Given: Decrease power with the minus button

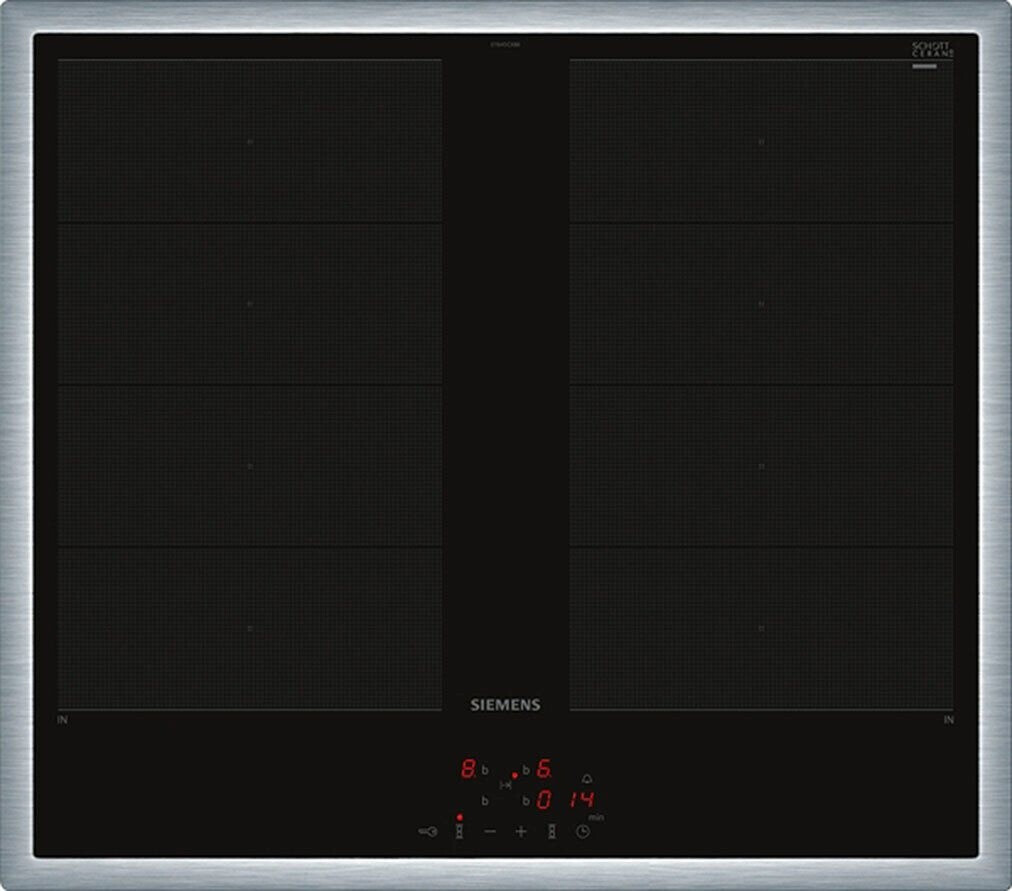Looking at the screenshot, I should pos(490,831).
